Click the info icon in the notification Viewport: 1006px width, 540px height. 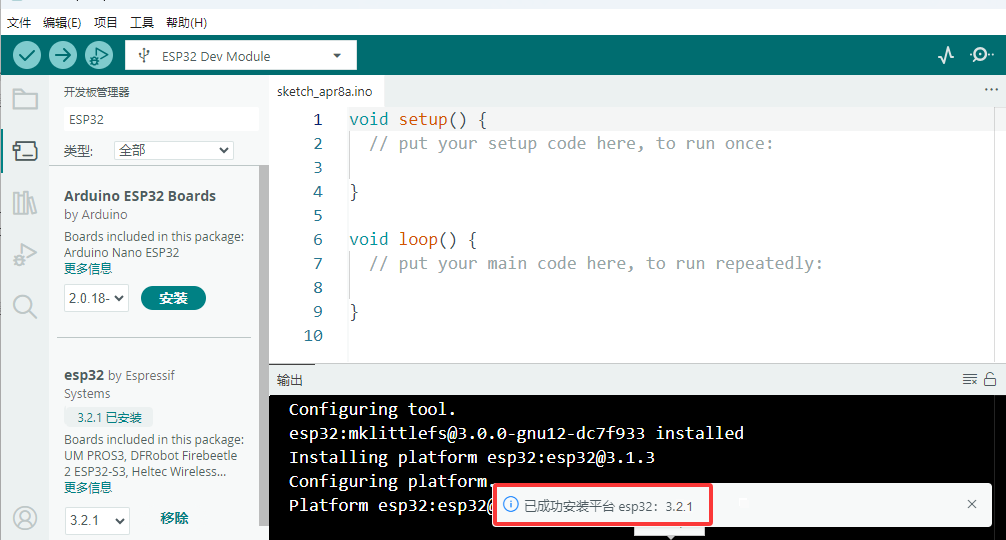[x=511, y=504]
